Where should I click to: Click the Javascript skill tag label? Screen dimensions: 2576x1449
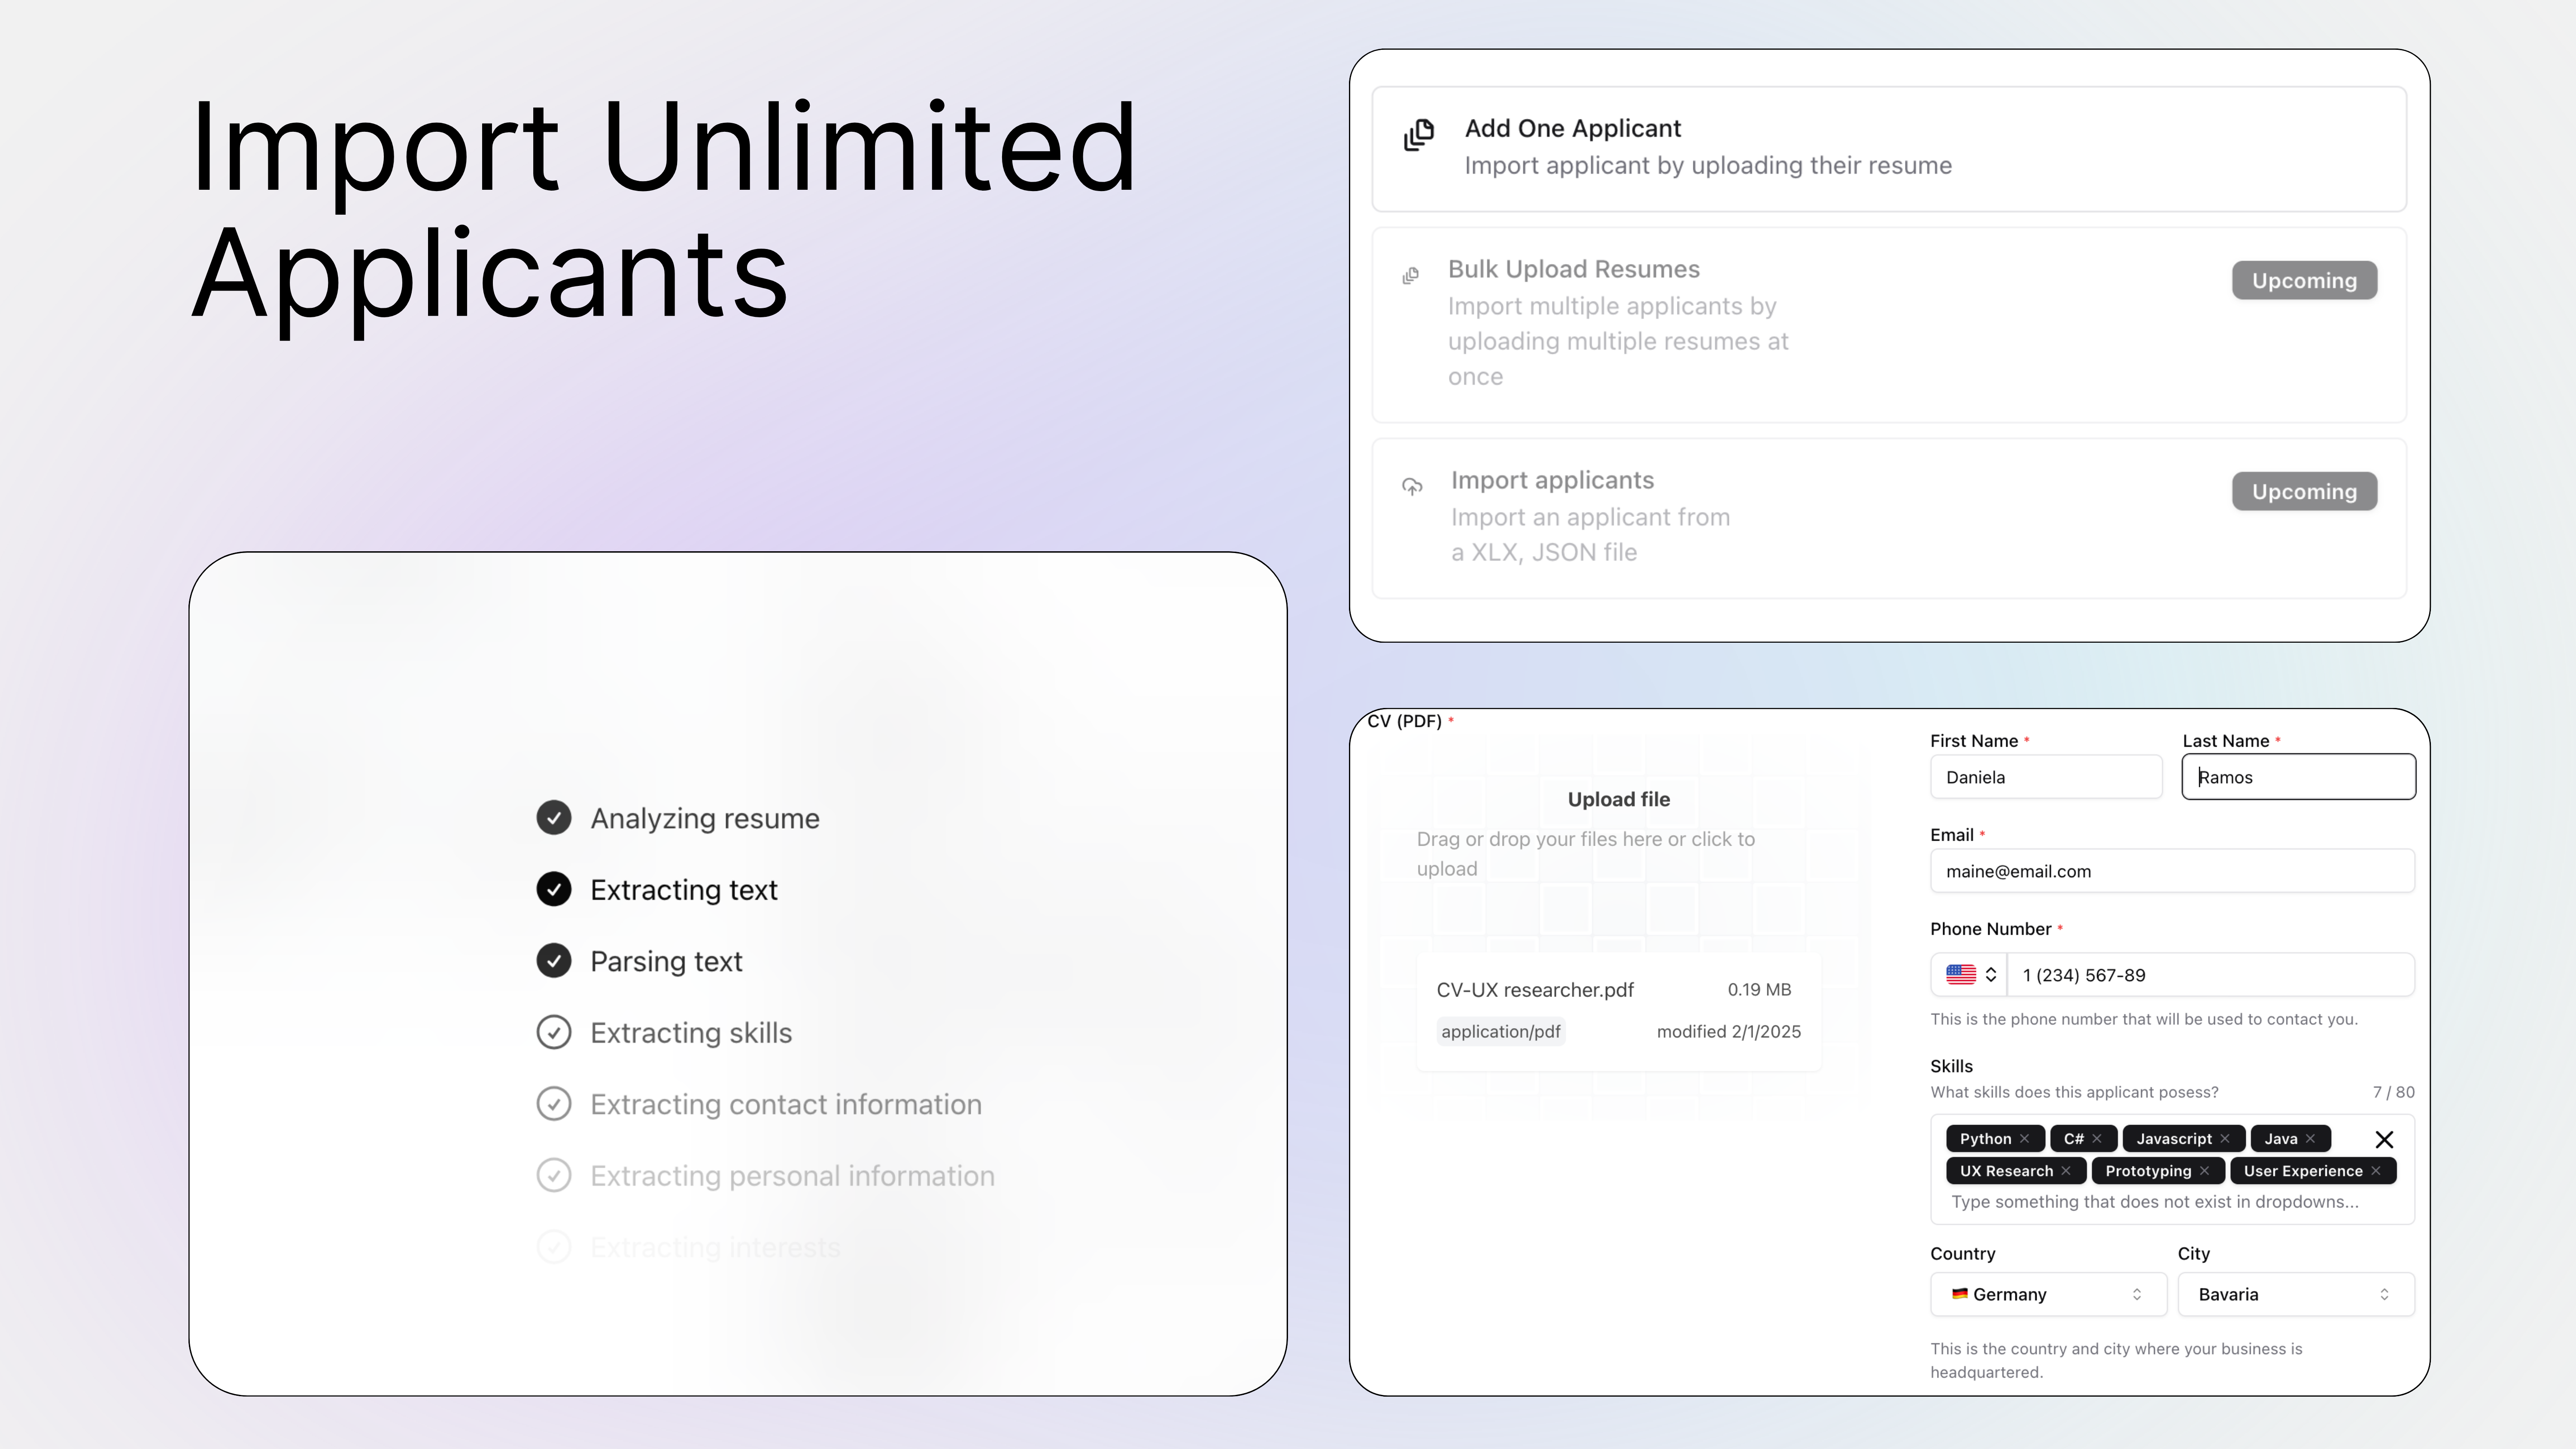pyautogui.click(x=2174, y=1139)
